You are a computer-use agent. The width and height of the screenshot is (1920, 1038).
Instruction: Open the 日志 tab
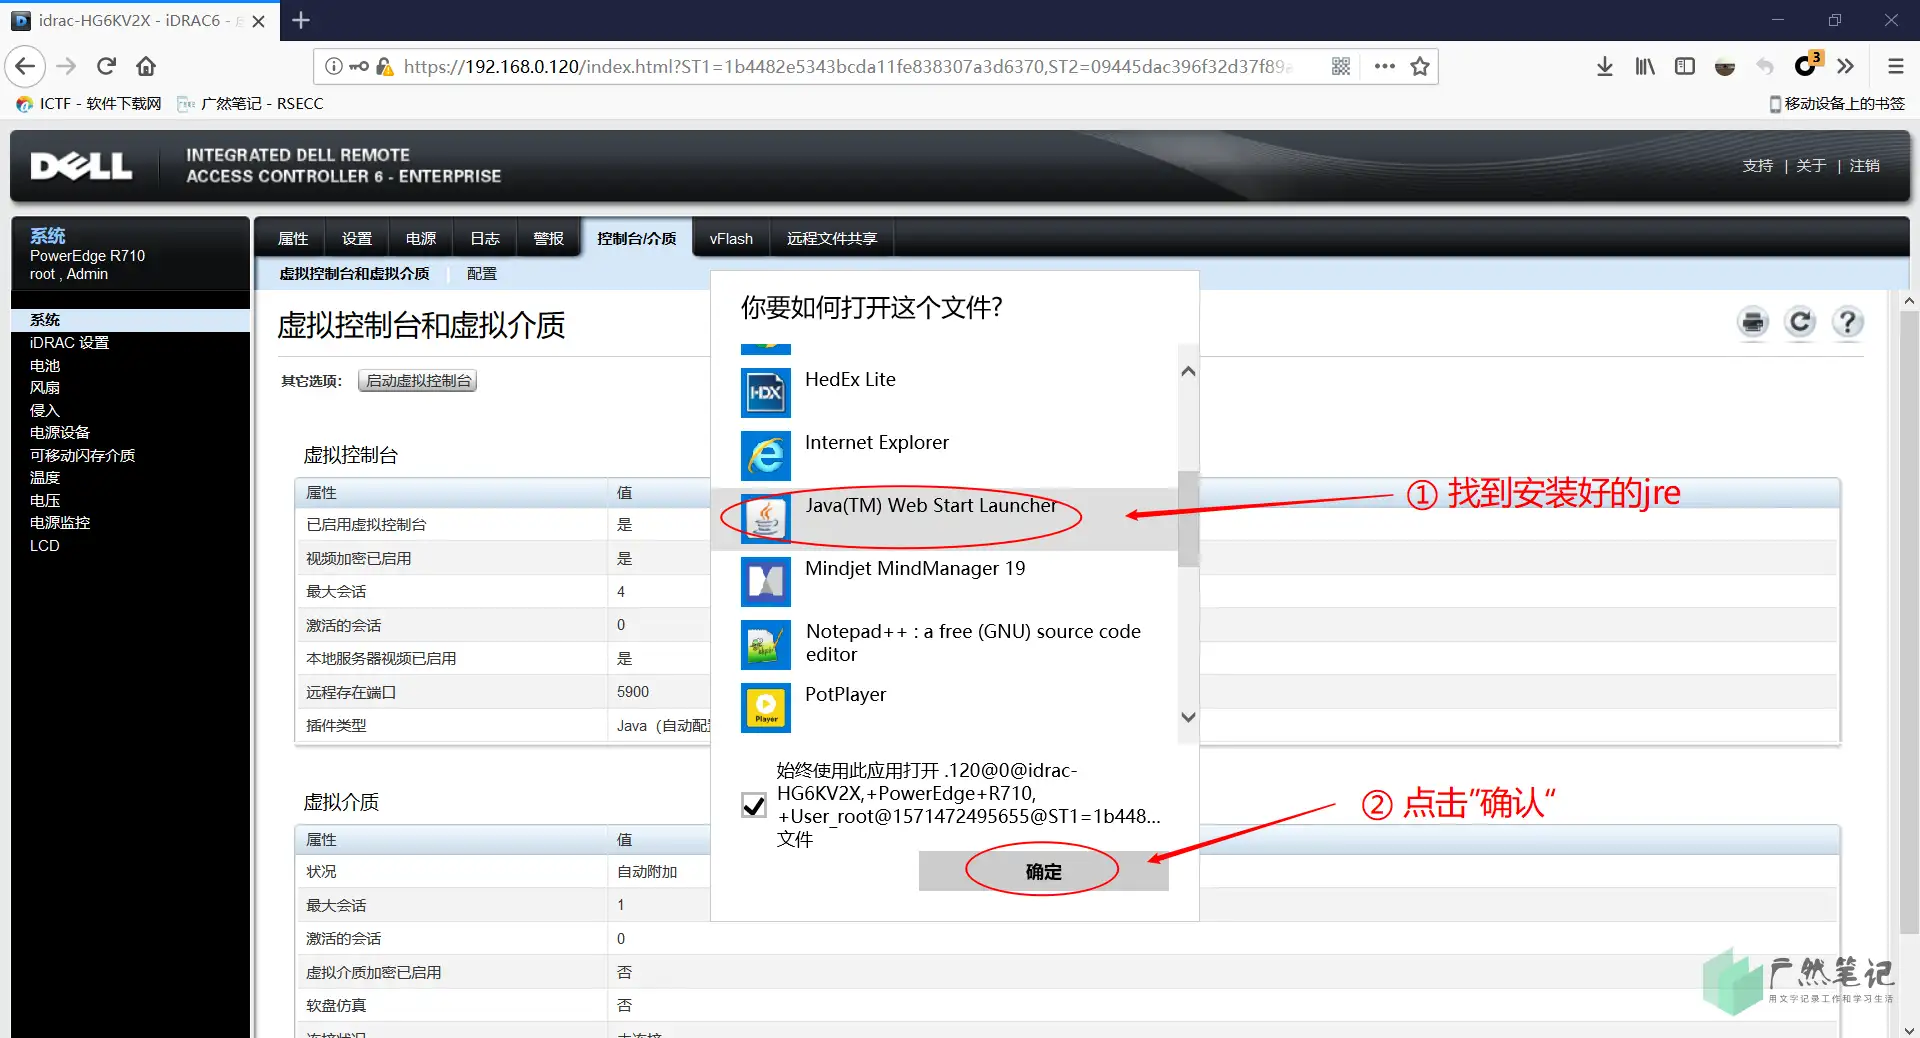[485, 239]
